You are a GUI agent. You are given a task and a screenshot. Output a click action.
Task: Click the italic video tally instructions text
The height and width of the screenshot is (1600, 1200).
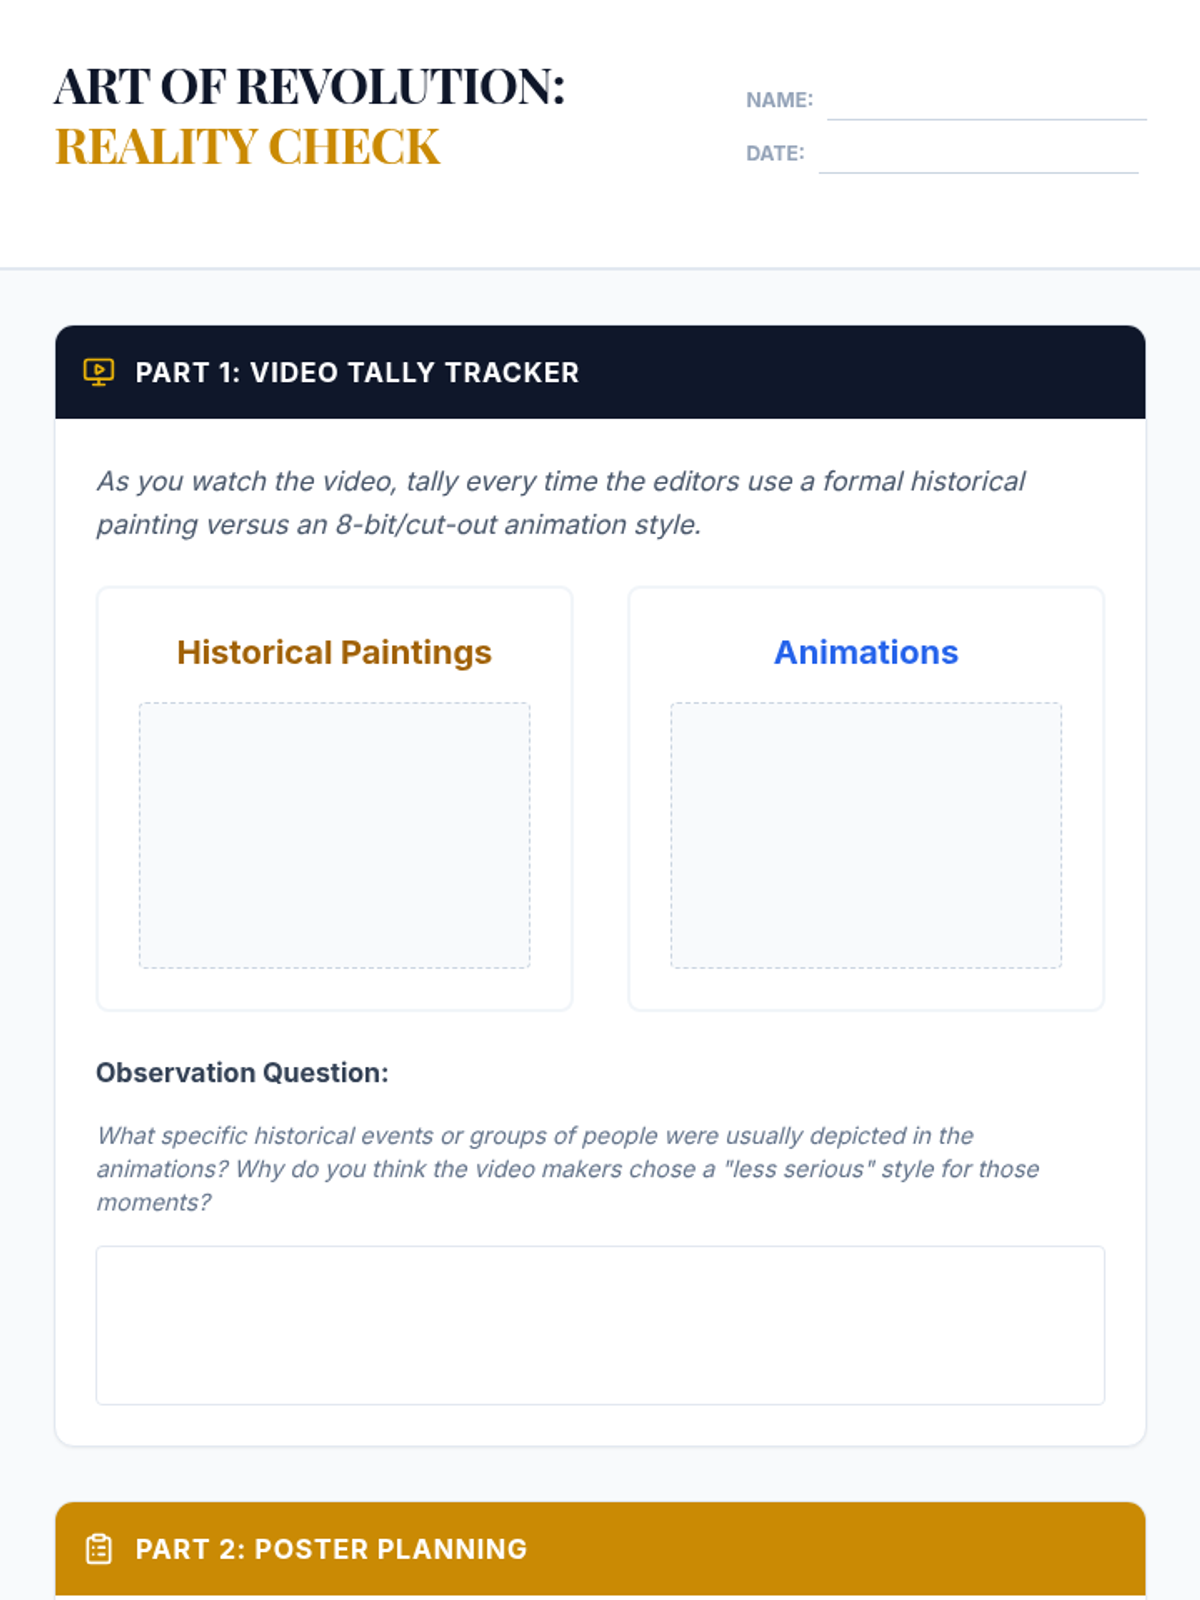click(560, 502)
